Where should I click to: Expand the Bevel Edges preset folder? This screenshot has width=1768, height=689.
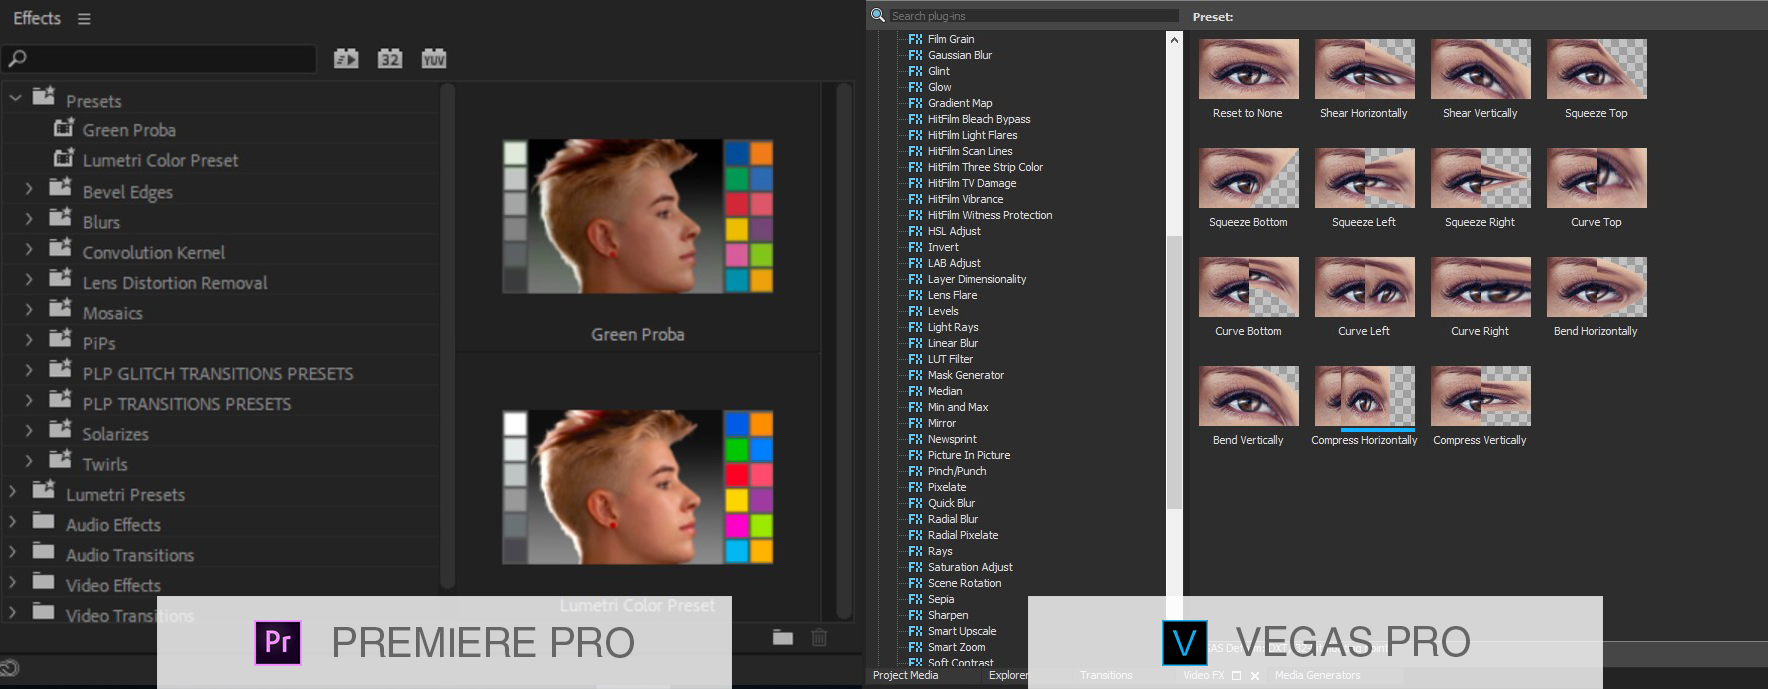tap(29, 188)
